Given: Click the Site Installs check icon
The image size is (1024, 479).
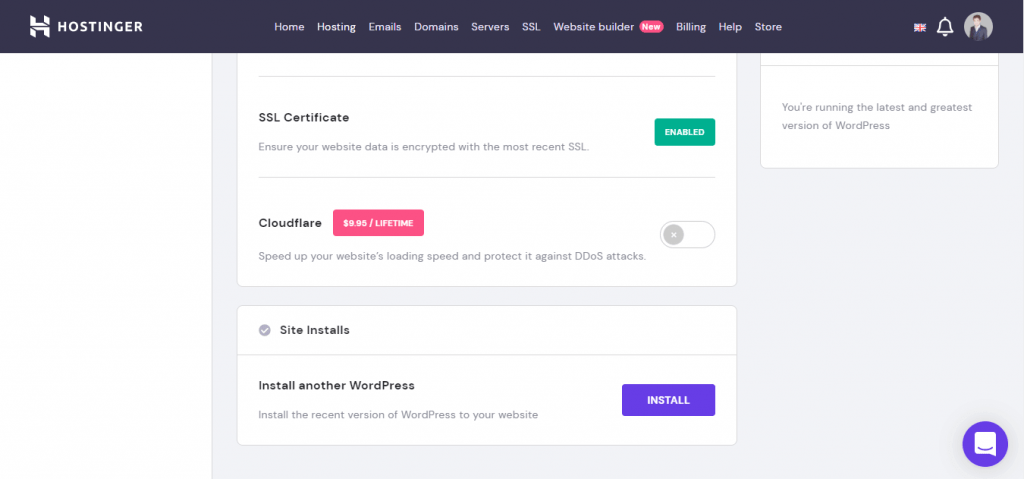Looking at the screenshot, I should (x=264, y=330).
